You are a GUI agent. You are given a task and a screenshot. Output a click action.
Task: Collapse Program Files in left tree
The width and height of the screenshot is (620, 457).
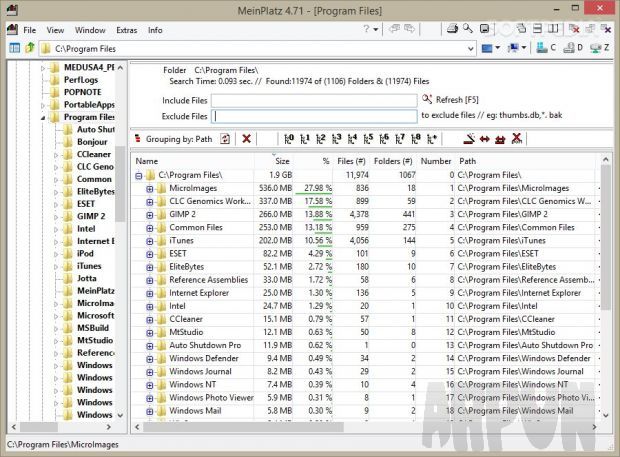[x=43, y=117]
